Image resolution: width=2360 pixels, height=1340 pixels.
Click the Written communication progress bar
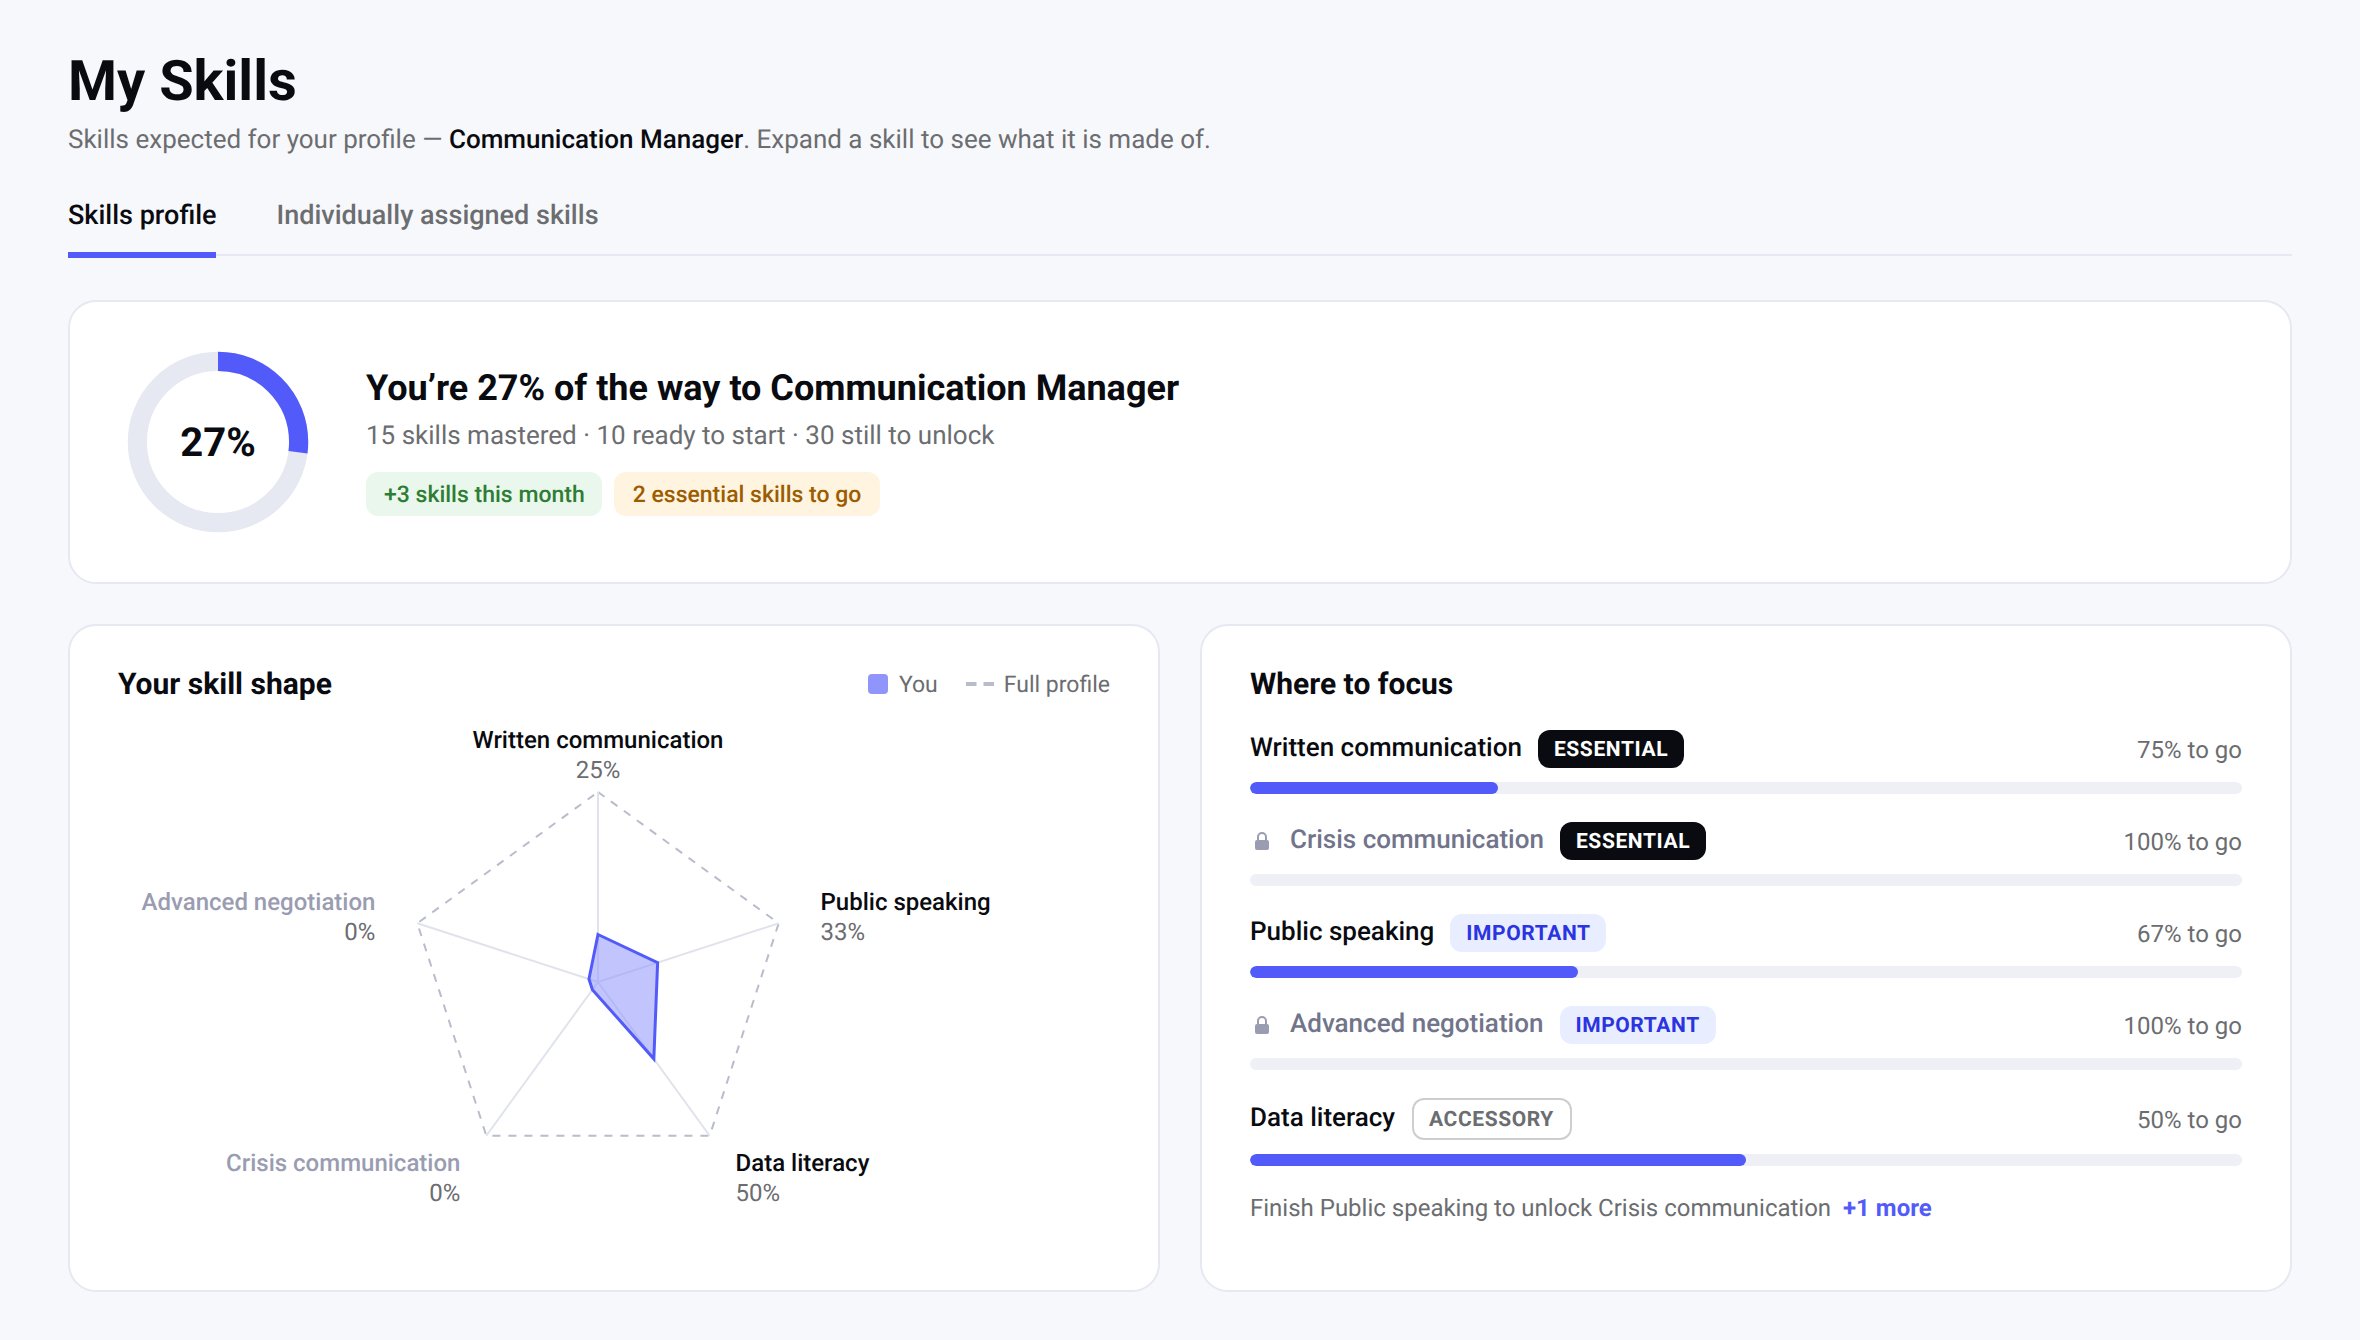[x=1745, y=788]
